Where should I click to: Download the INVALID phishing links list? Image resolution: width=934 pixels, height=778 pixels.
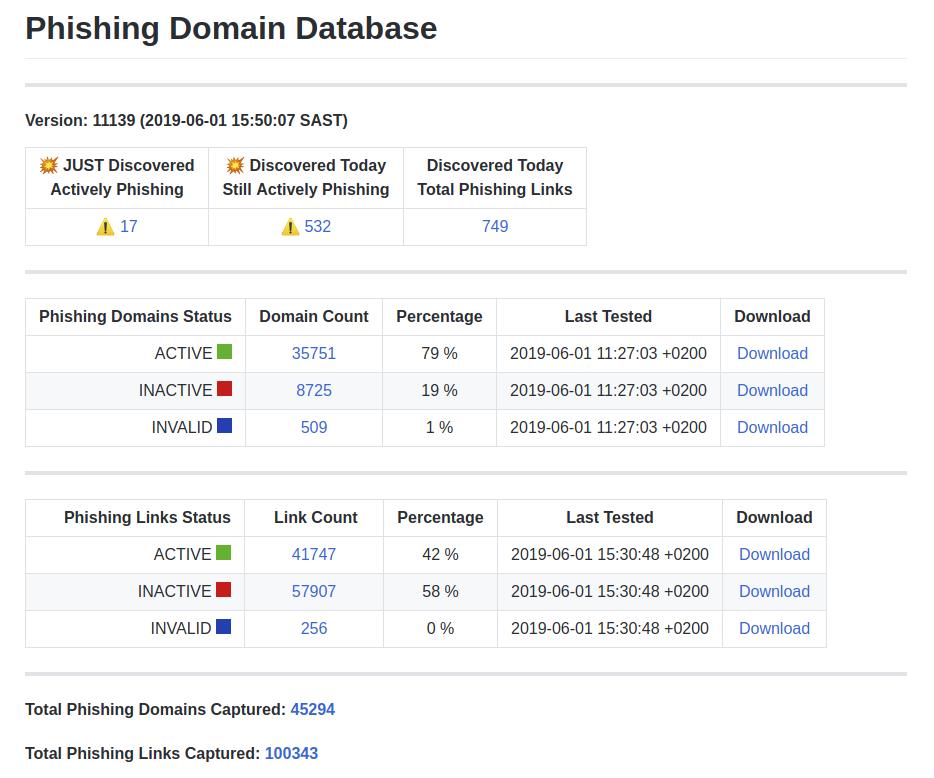[774, 628]
